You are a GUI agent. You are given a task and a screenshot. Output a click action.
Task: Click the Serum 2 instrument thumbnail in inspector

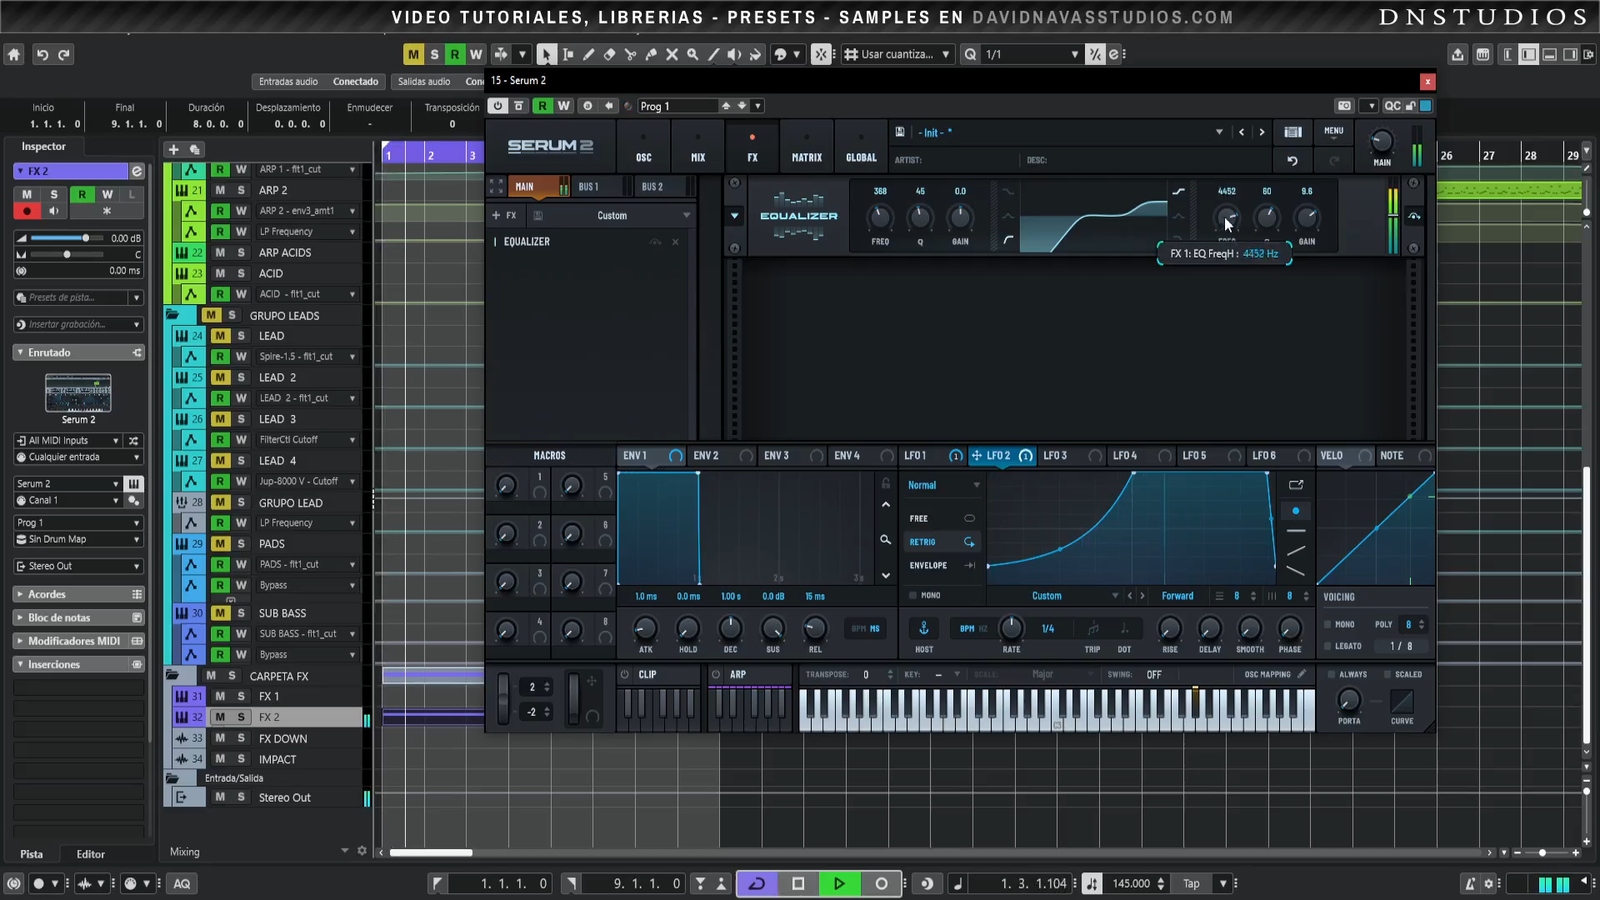click(x=78, y=393)
